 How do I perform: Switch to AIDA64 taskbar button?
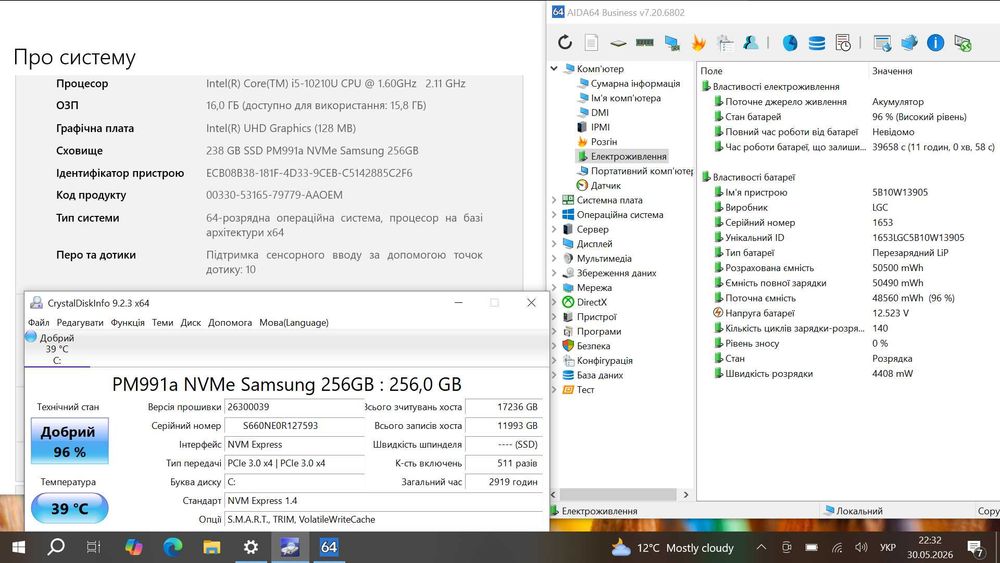coord(328,547)
